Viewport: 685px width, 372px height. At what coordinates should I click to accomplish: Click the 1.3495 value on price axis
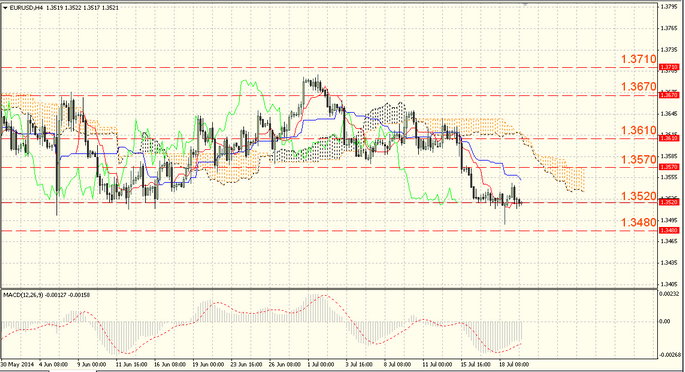(669, 220)
